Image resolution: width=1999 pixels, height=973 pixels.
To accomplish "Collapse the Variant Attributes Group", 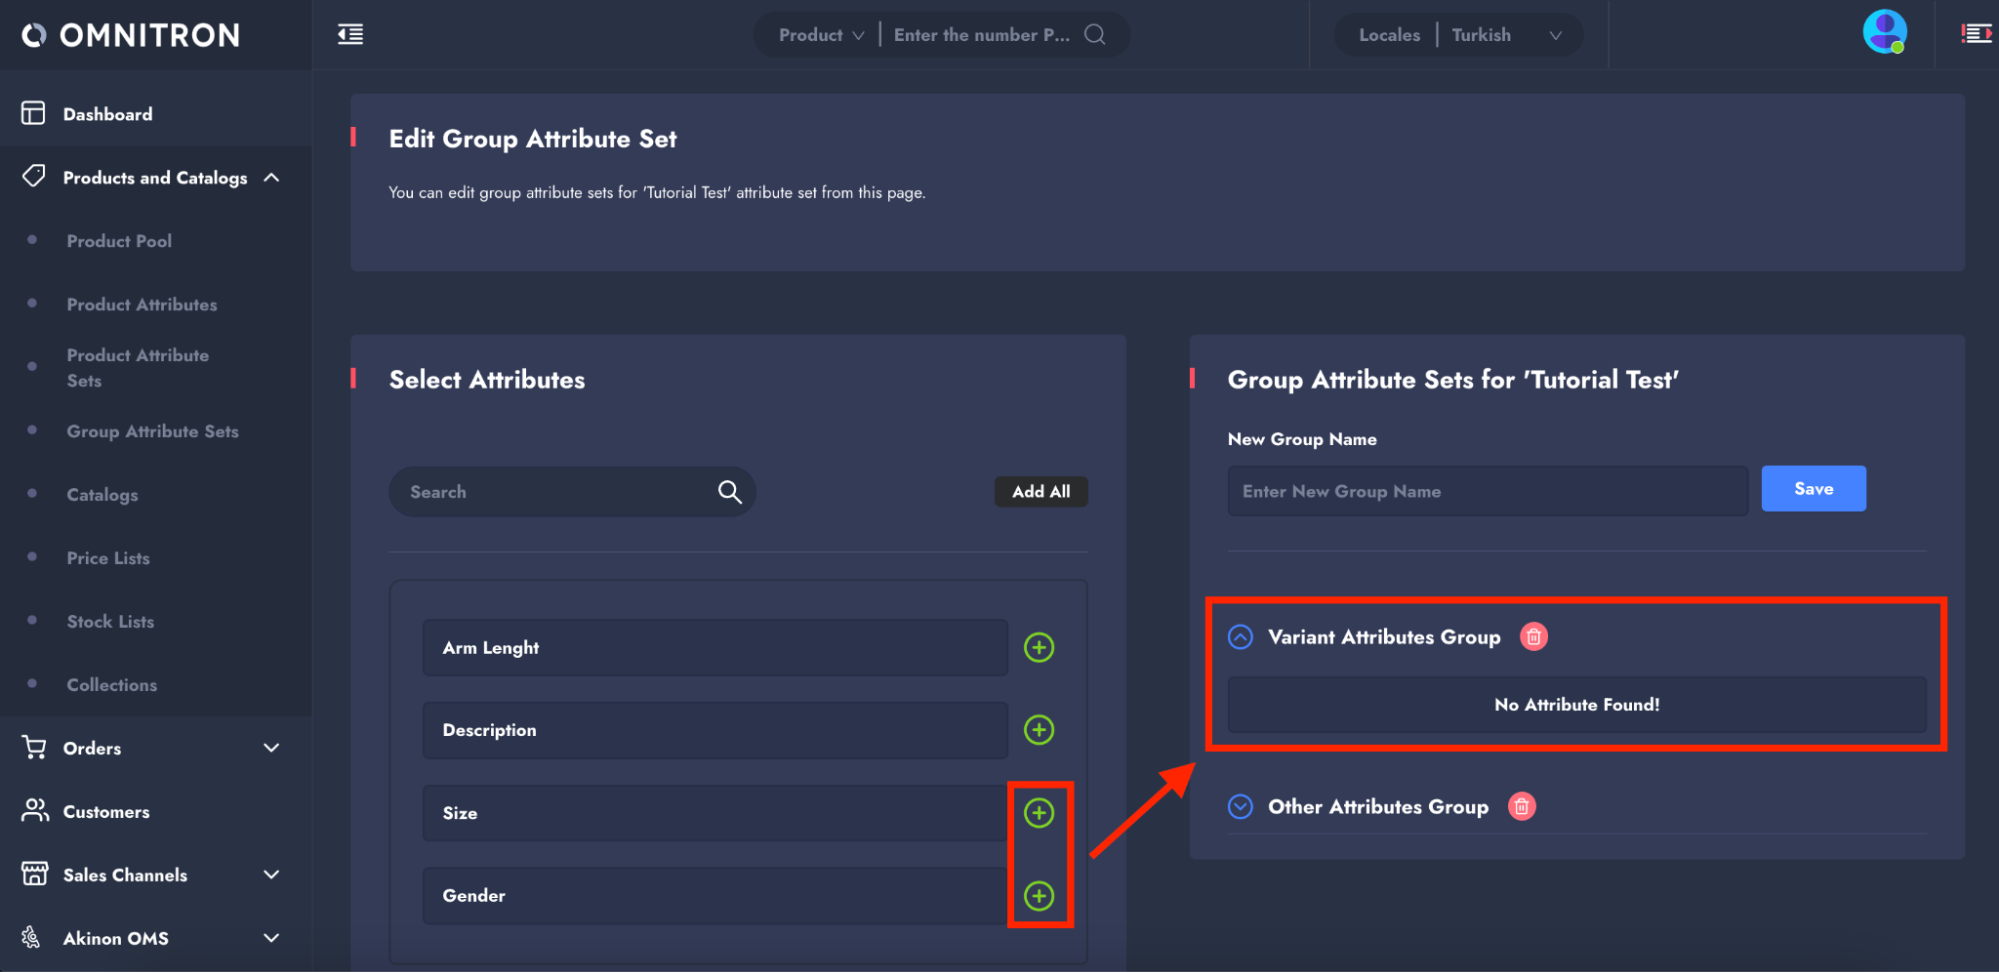I will tap(1240, 637).
